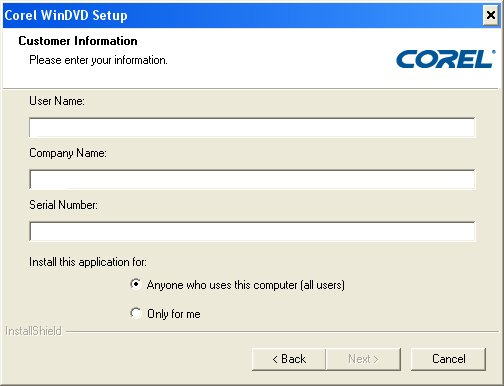This screenshot has width=504, height=386.
Task: Select the 'Anyone who uses this computer' radio button
Action: pyautogui.click(x=136, y=284)
